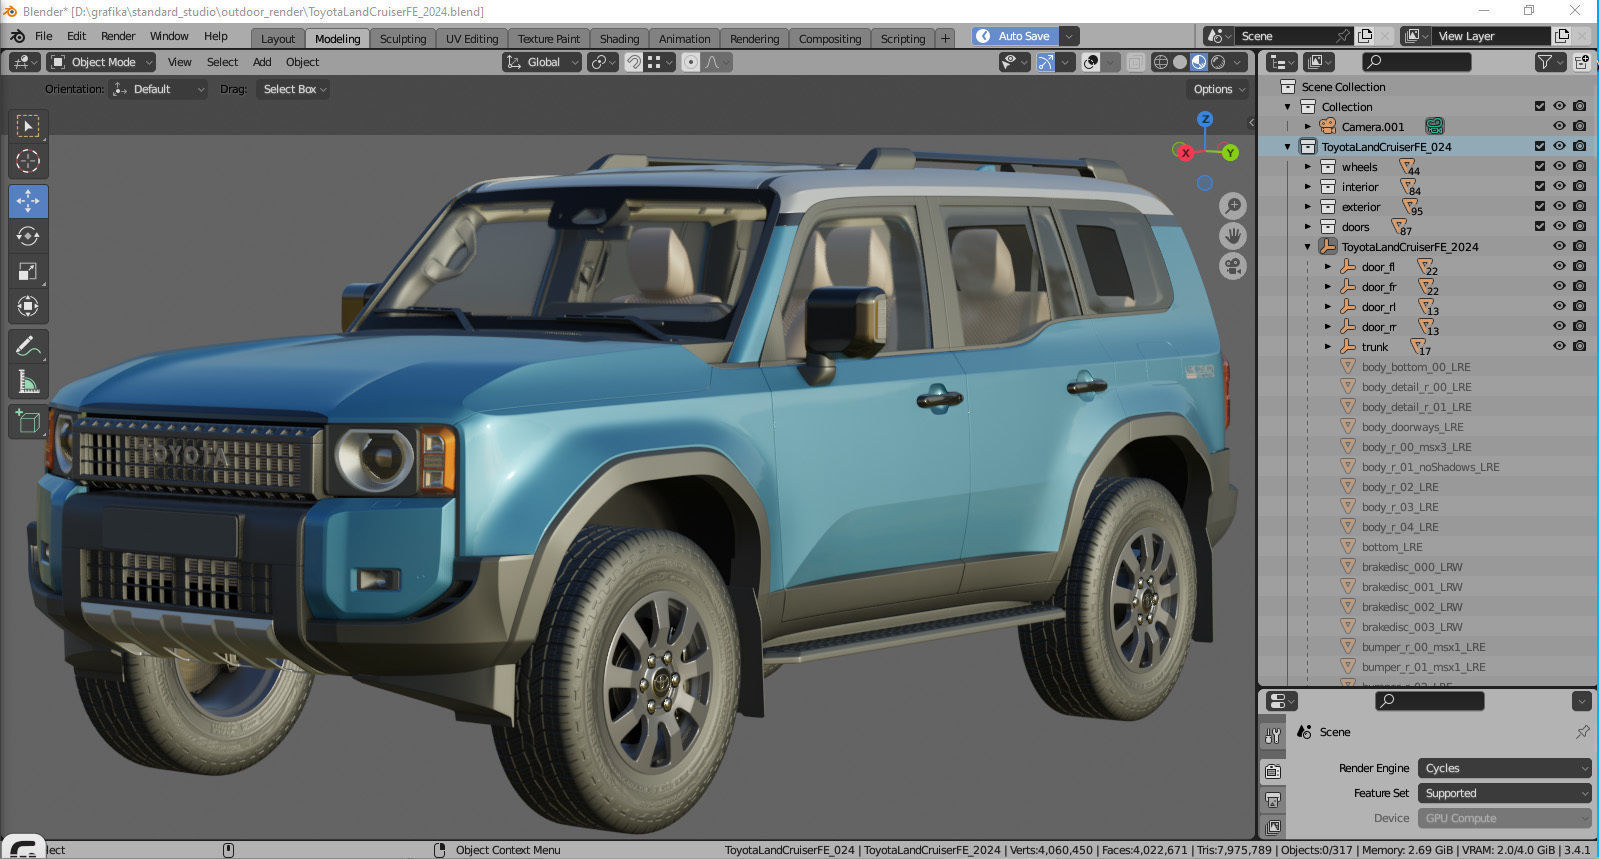The width and height of the screenshot is (1599, 859).
Task: Hide the exterior collection with eye icon
Action: point(1559,206)
